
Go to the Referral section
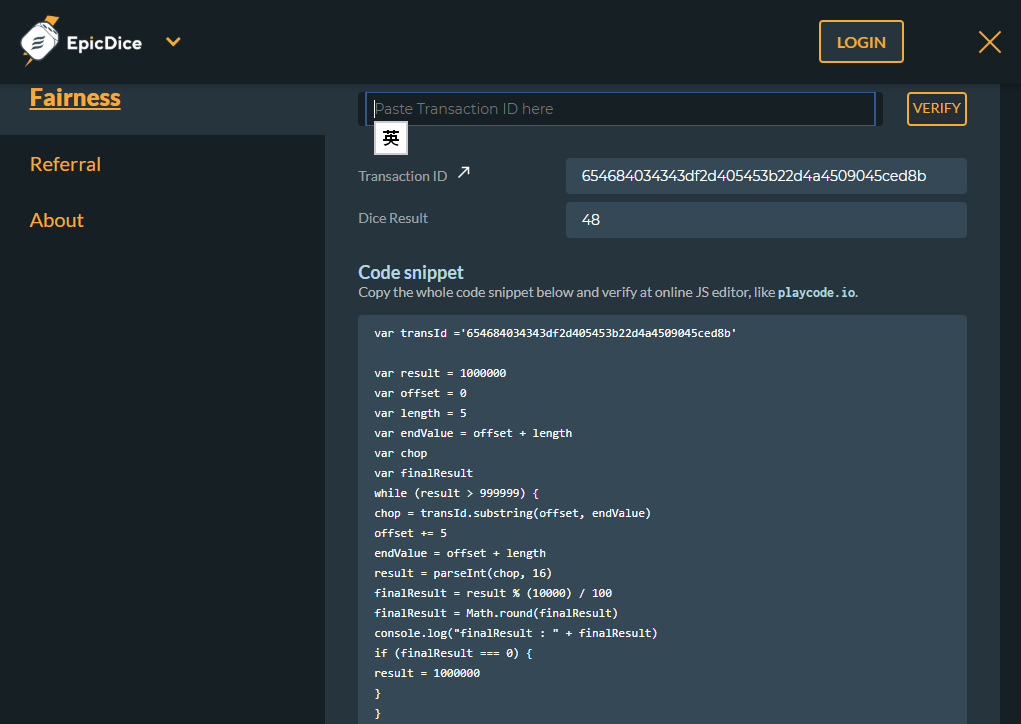pyautogui.click(x=65, y=164)
